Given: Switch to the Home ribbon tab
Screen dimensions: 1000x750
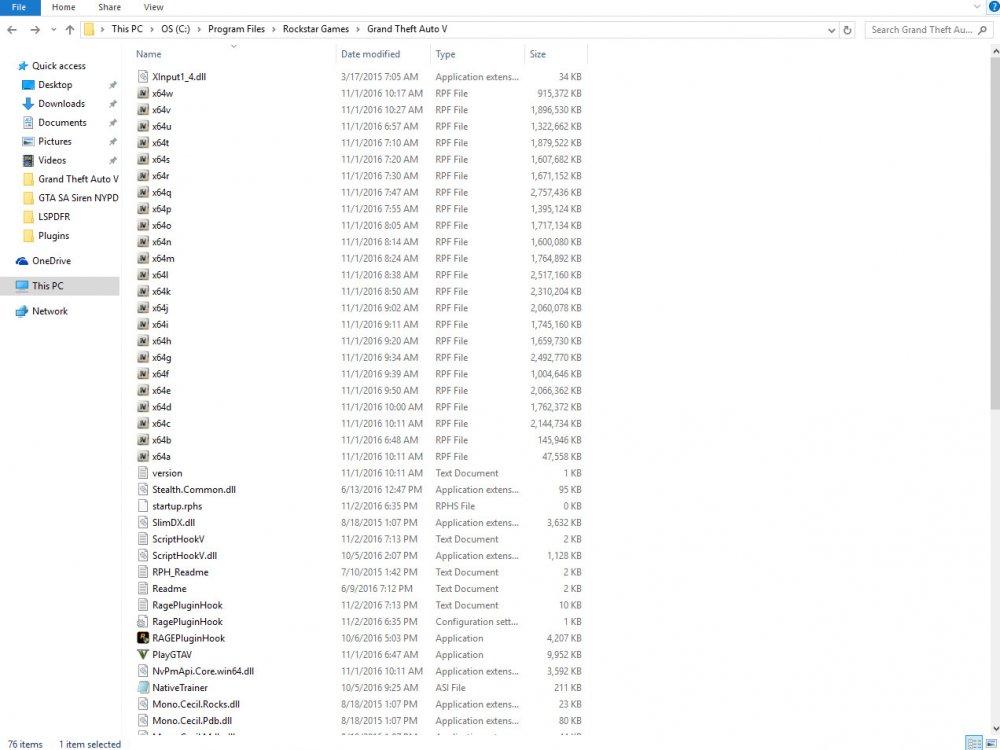Looking at the screenshot, I should click(x=63, y=7).
